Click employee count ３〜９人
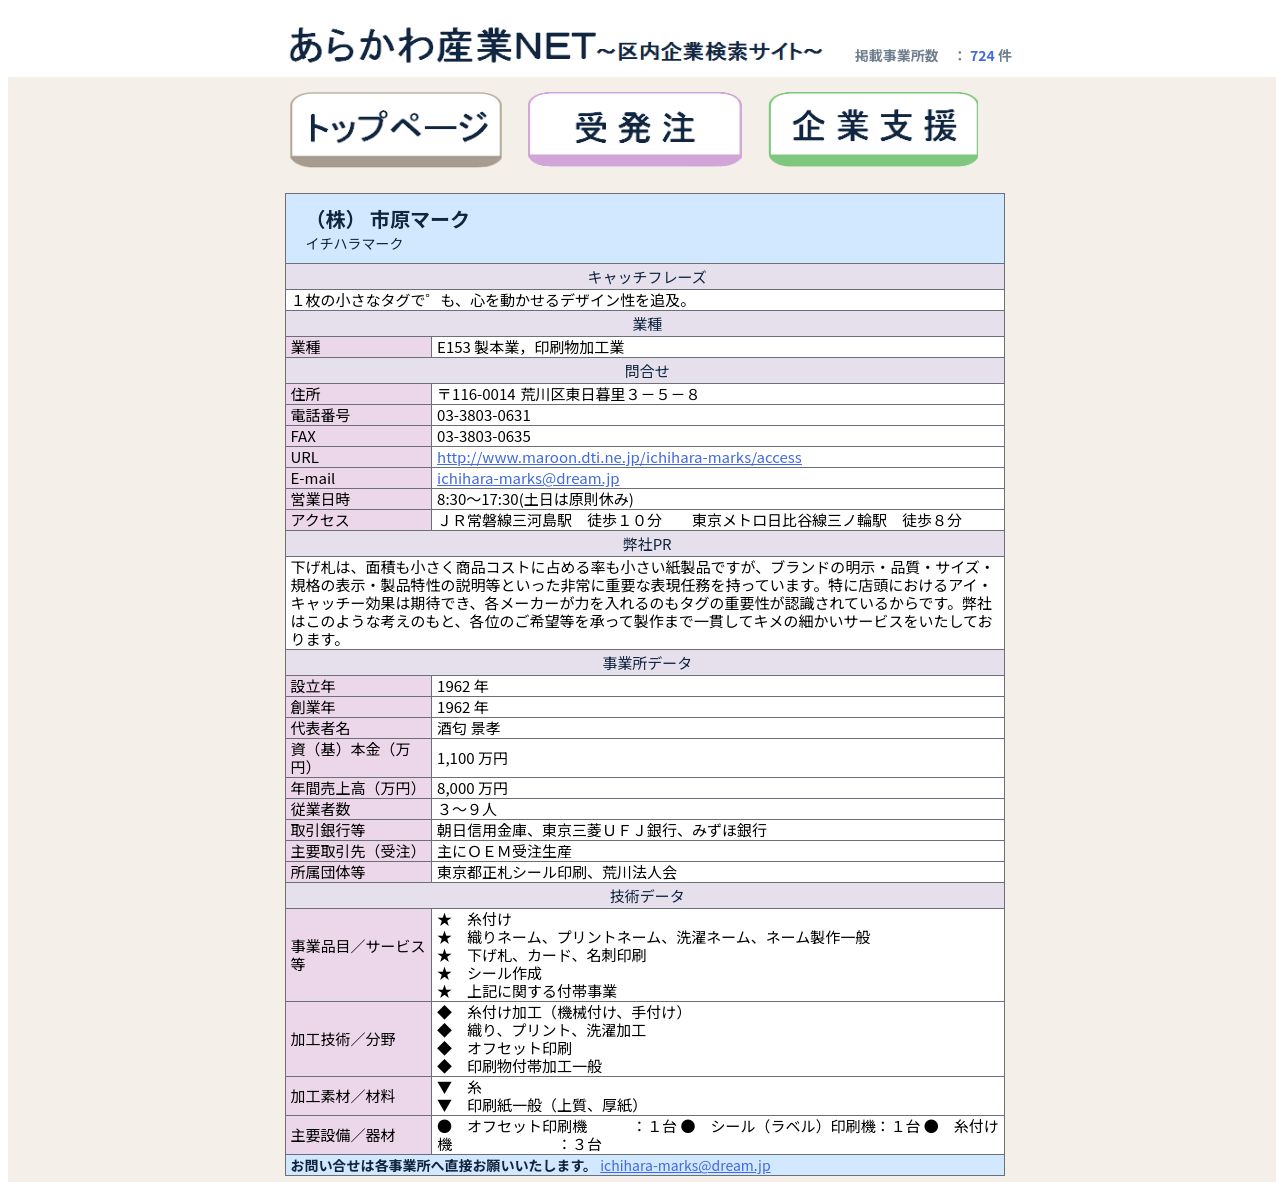Viewport: 1284px width, 1182px height. click(x=467, y=810)
